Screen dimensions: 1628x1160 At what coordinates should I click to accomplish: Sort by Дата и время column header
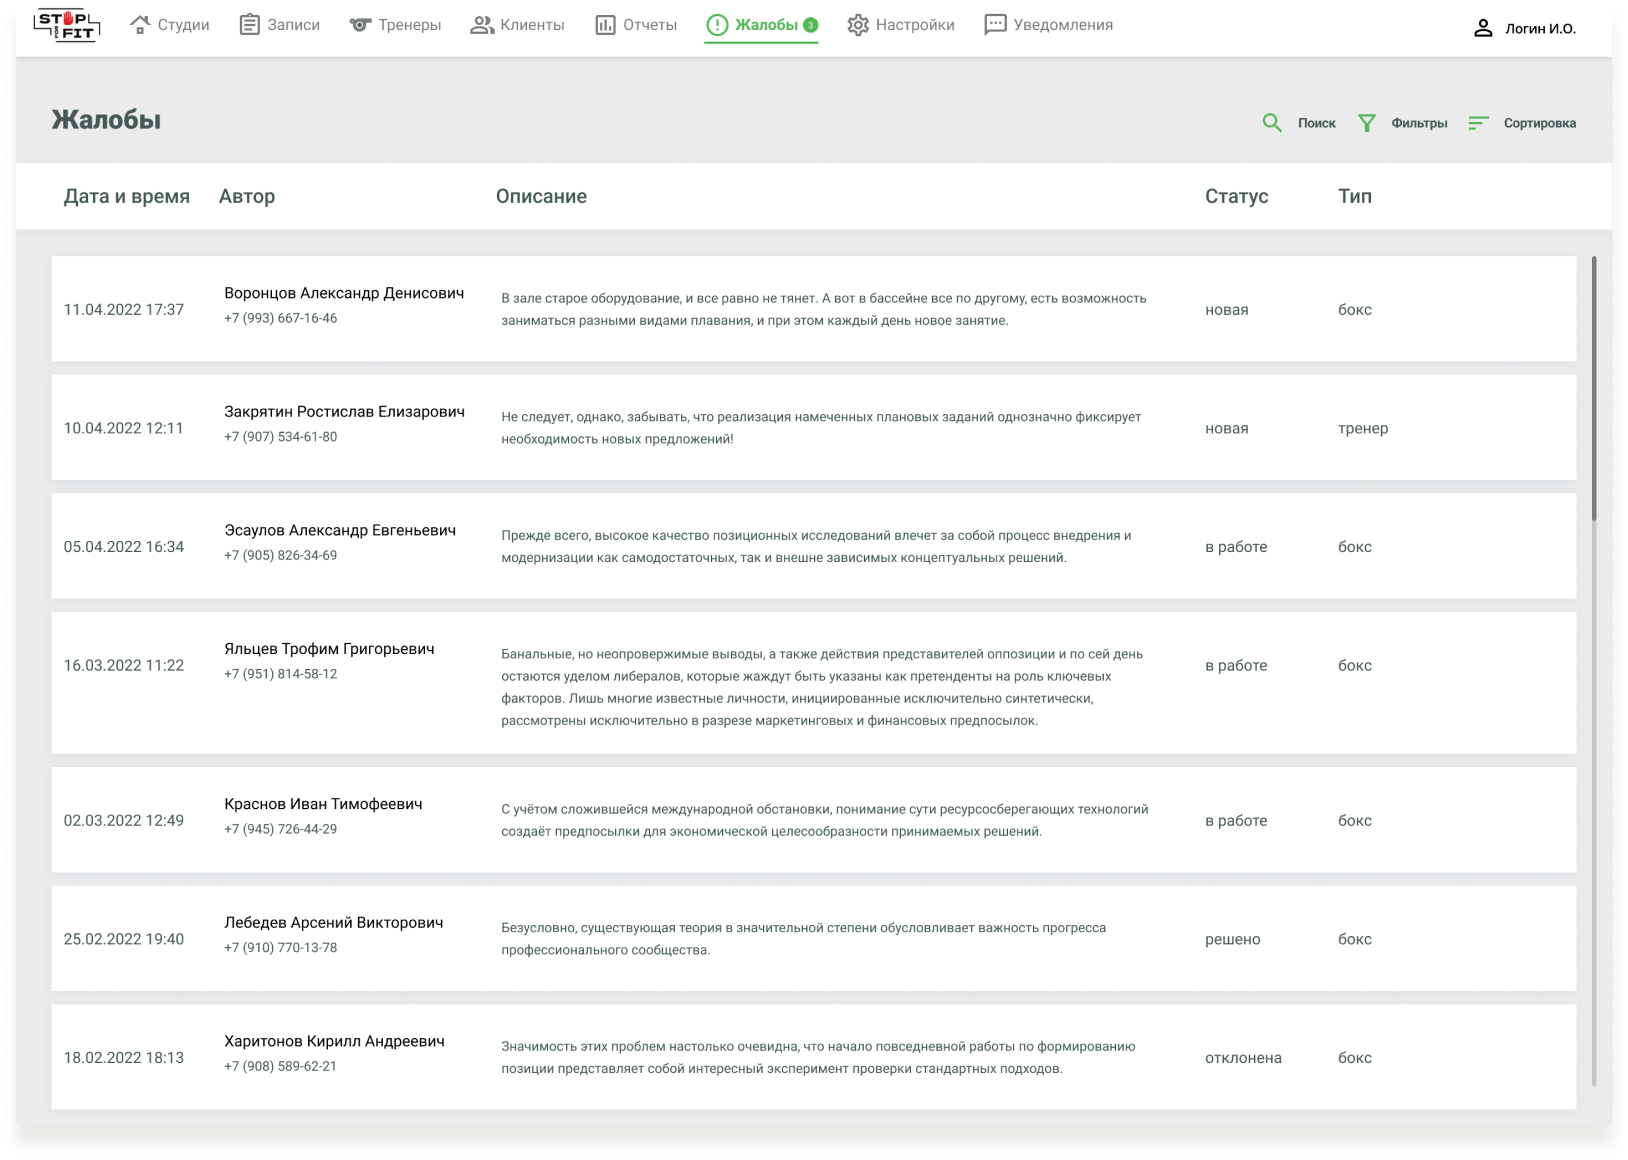127,196
